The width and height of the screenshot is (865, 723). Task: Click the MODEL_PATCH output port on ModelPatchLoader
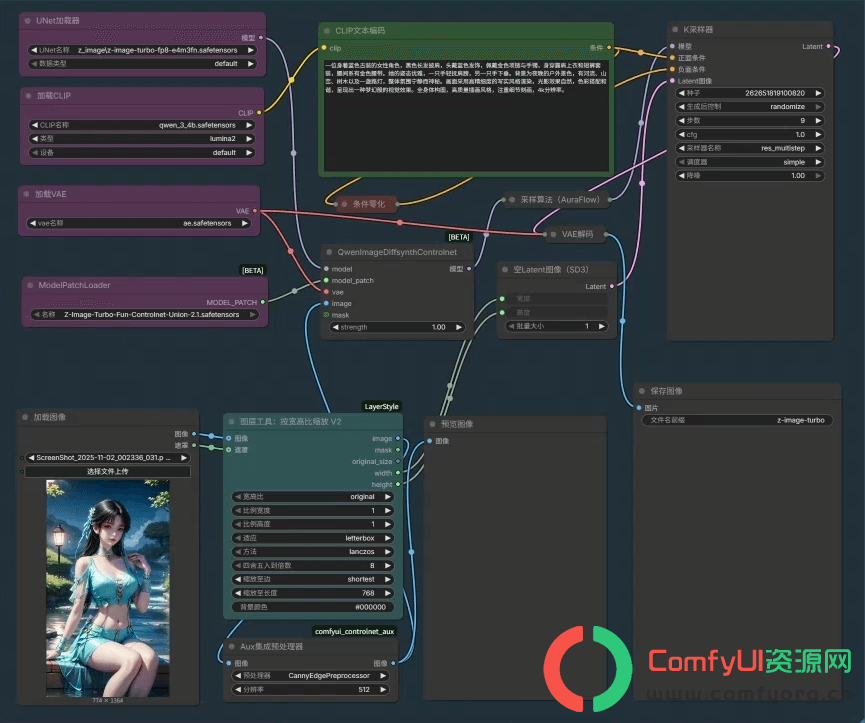pos(263,302)
